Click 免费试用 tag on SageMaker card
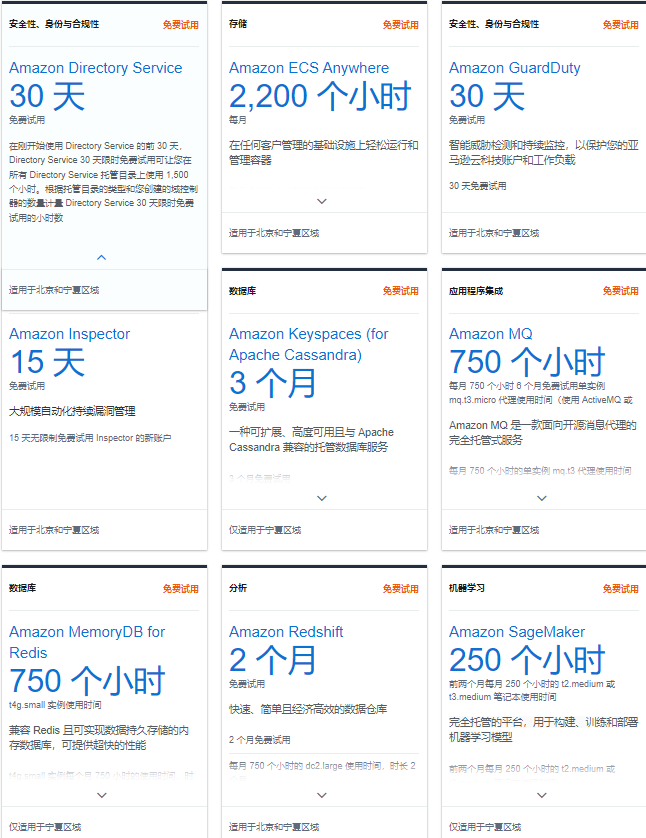Screen dimensions: 646x838 point(621,588)
